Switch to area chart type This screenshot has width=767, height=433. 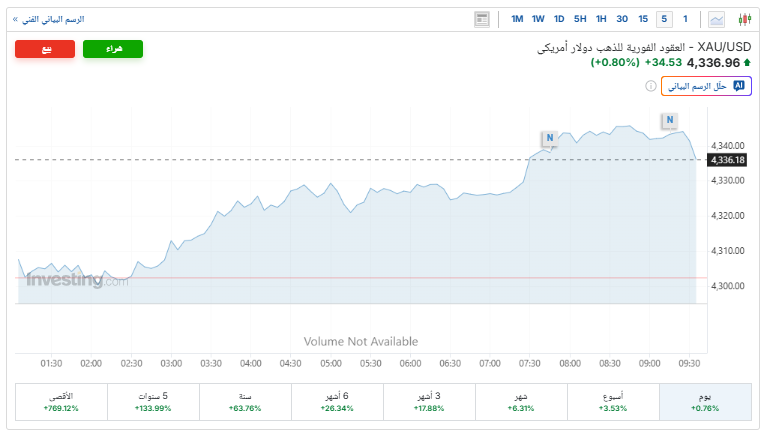pyautogui.click(x=717, y=19)
